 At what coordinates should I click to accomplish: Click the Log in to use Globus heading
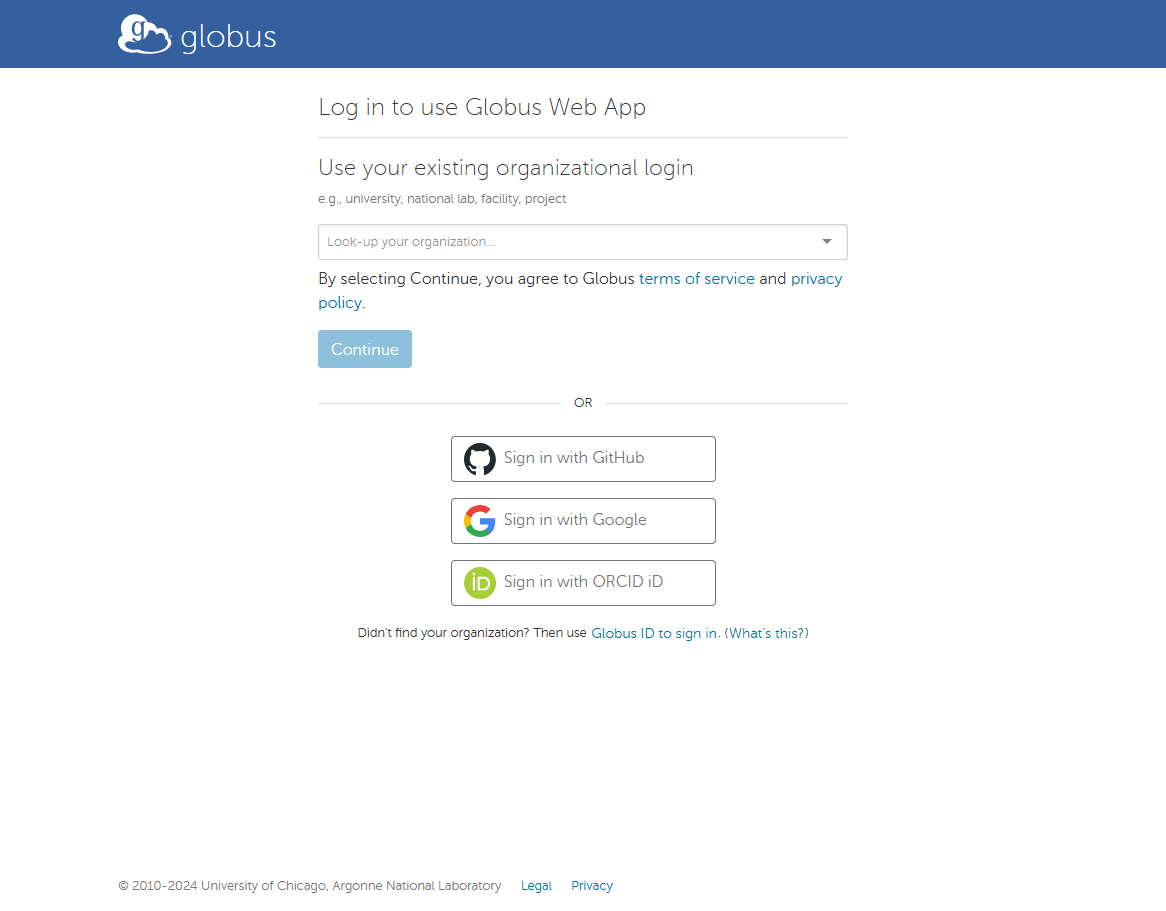click(x=482, y=107)
